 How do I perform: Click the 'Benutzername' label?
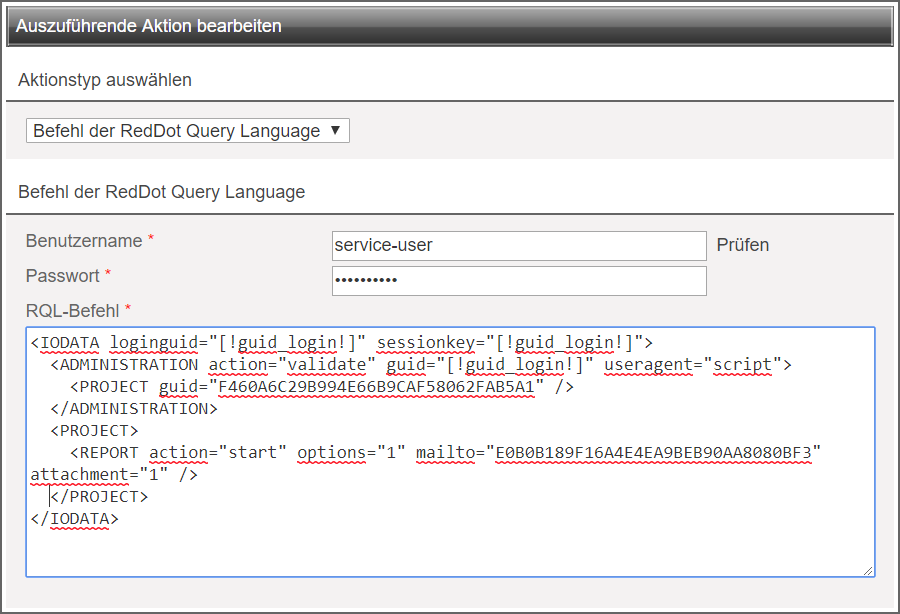(x=84, y=241)
